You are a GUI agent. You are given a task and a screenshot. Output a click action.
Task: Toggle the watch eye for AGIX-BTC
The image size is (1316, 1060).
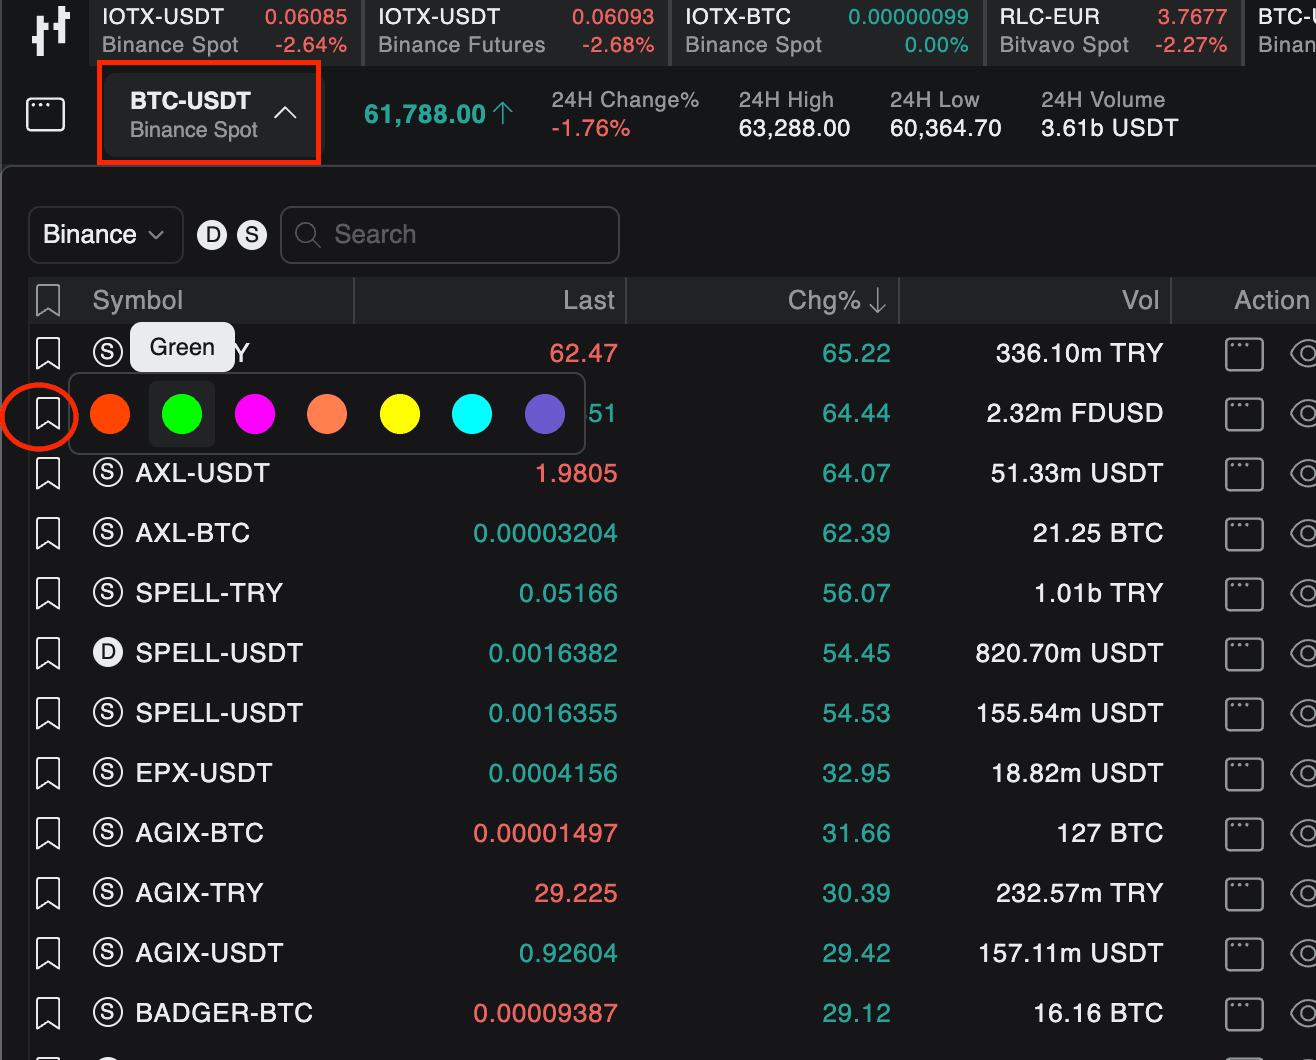tap(1303, 834)
